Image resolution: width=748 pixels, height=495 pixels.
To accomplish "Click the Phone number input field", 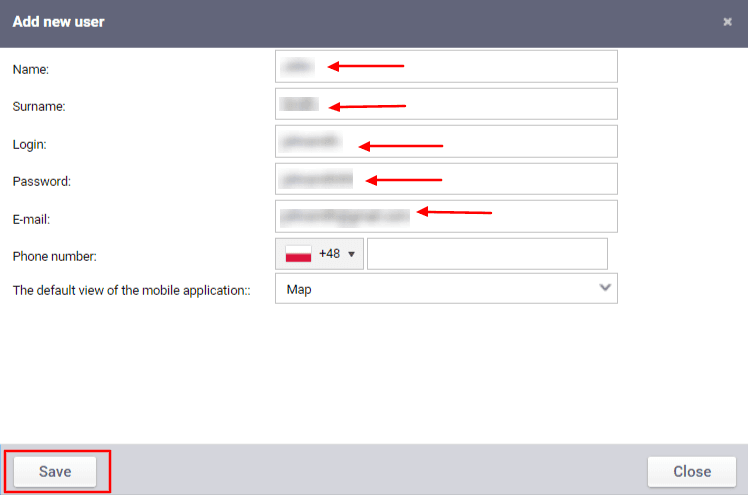I will coord(487,254).
